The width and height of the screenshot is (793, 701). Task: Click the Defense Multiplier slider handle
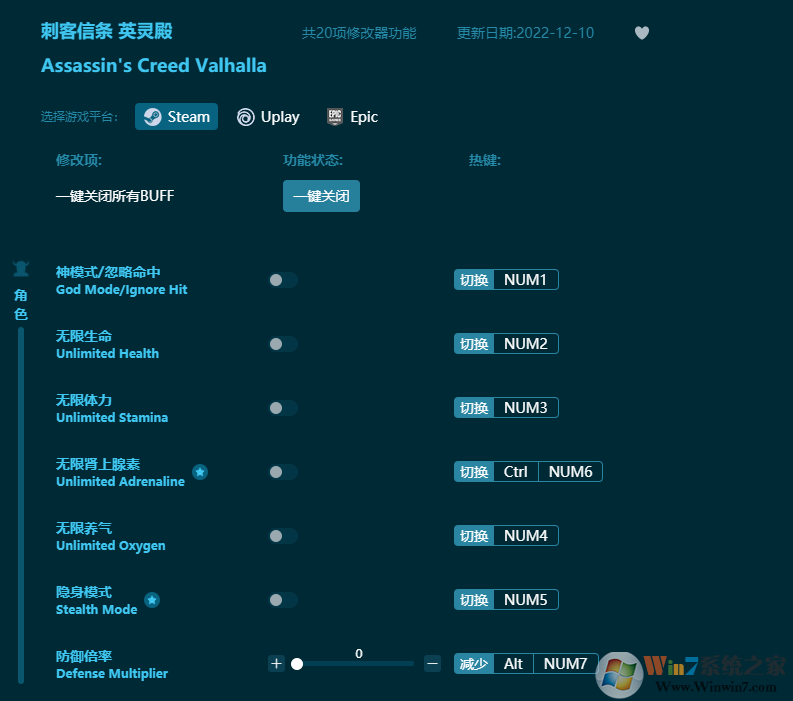(297, 664)
